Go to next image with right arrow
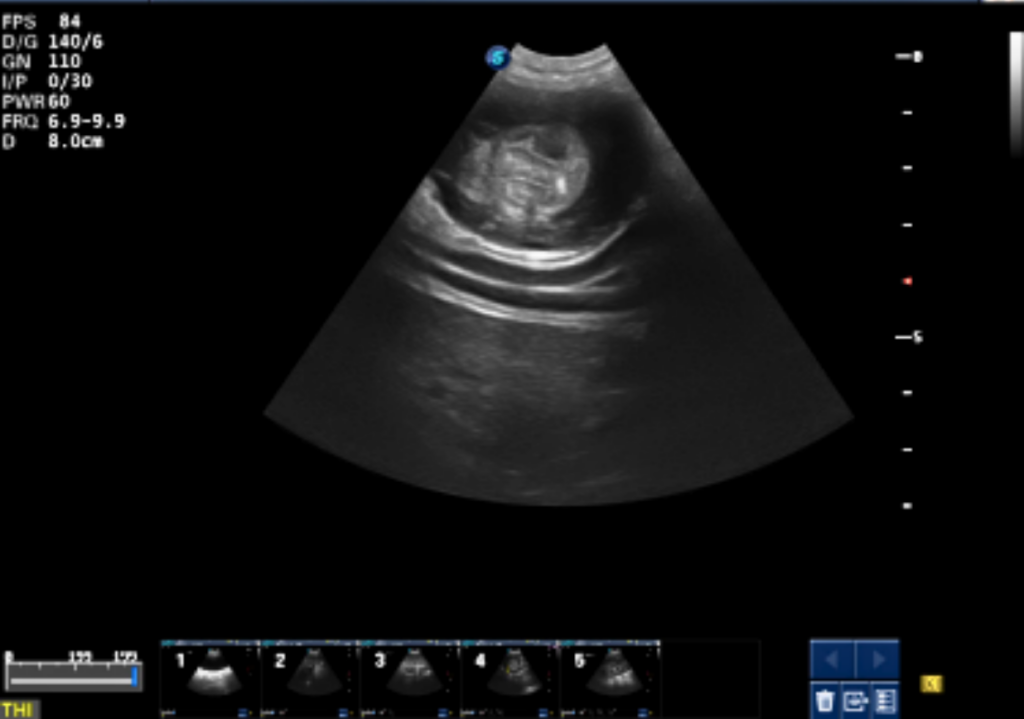 (x=877, y=660)
